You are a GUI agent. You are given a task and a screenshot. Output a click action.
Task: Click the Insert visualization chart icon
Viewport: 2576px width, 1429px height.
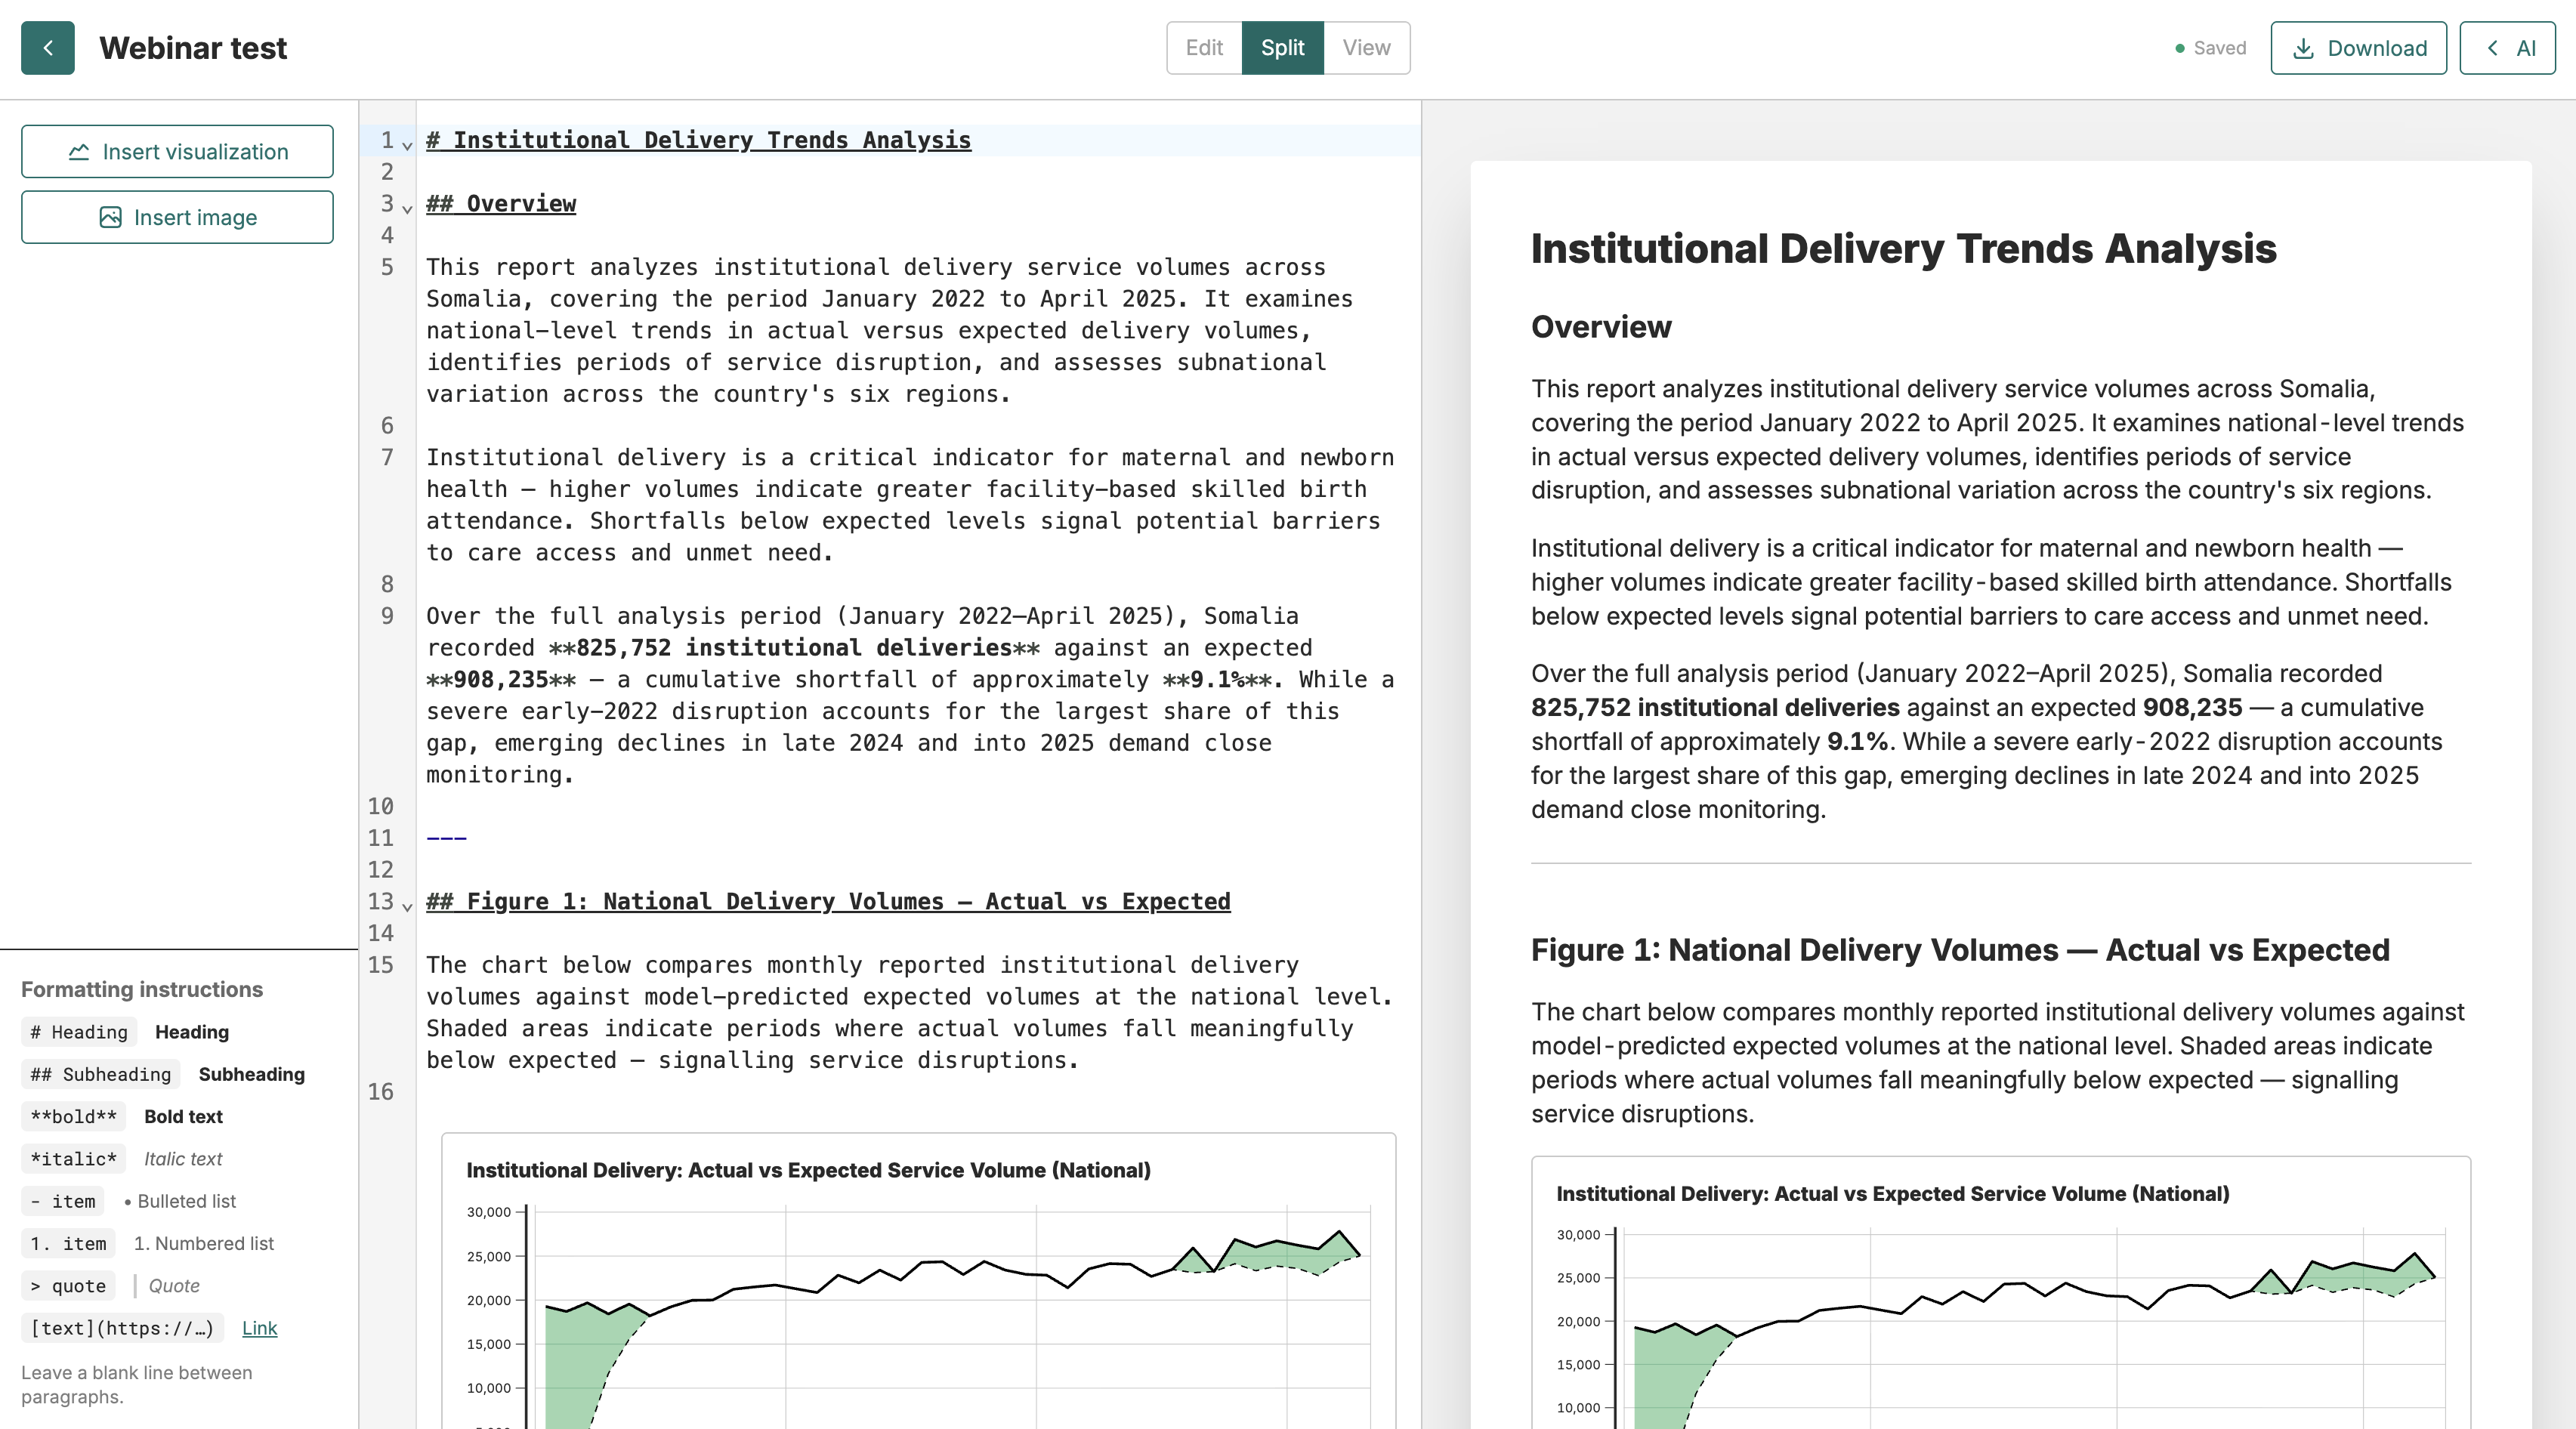(79, 152)
